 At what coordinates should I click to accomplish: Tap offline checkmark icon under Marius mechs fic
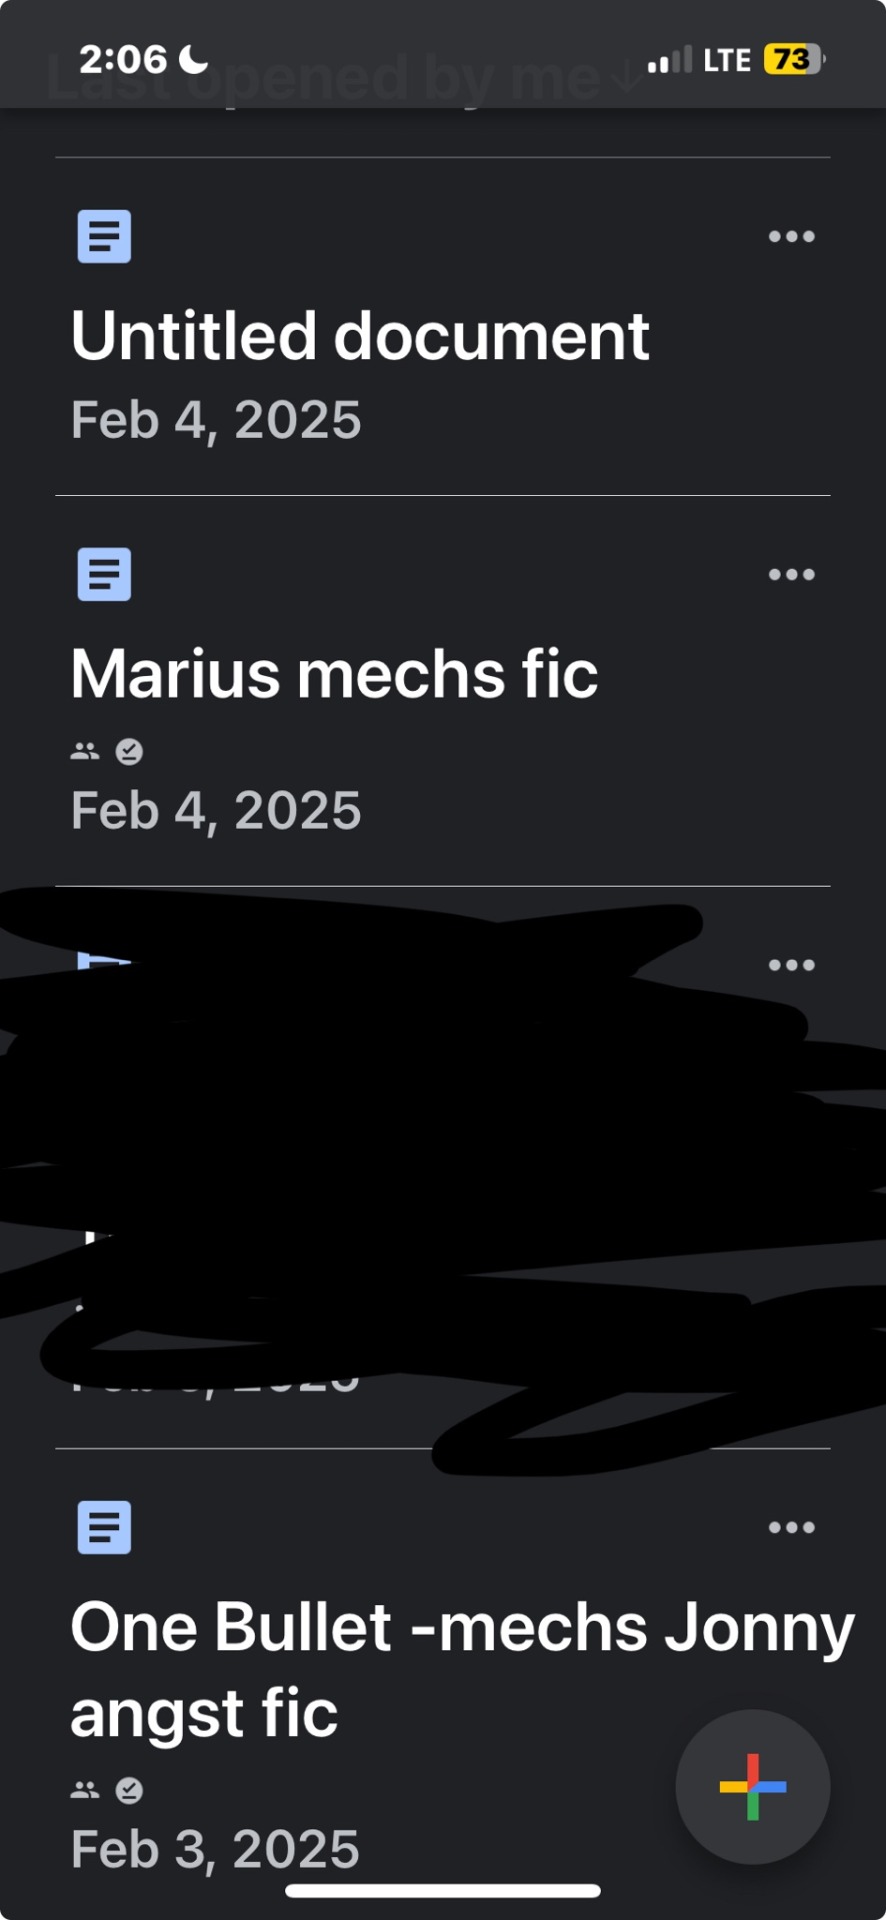click(x=129, y=752)
